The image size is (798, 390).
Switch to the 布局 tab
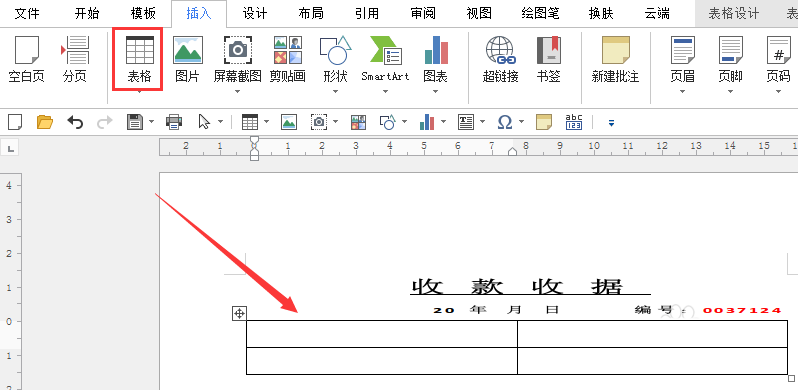311,13
